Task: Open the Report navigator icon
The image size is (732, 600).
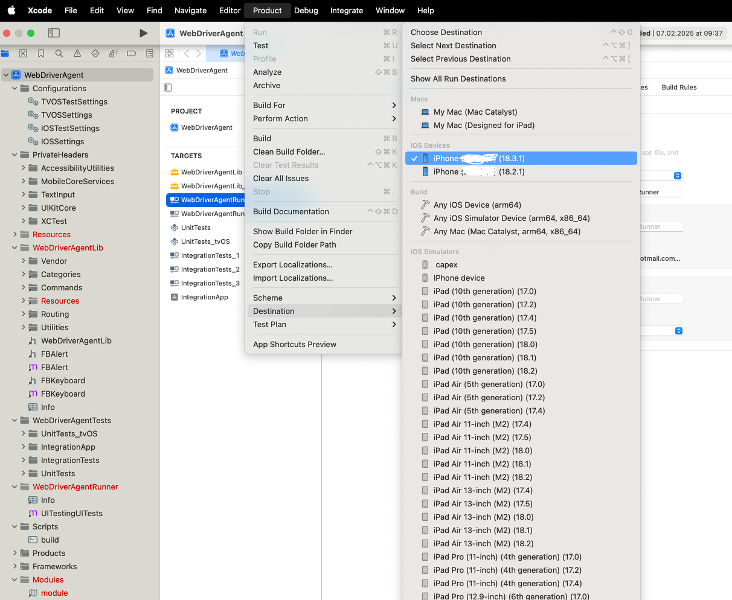Action: (x=149, y=54)
